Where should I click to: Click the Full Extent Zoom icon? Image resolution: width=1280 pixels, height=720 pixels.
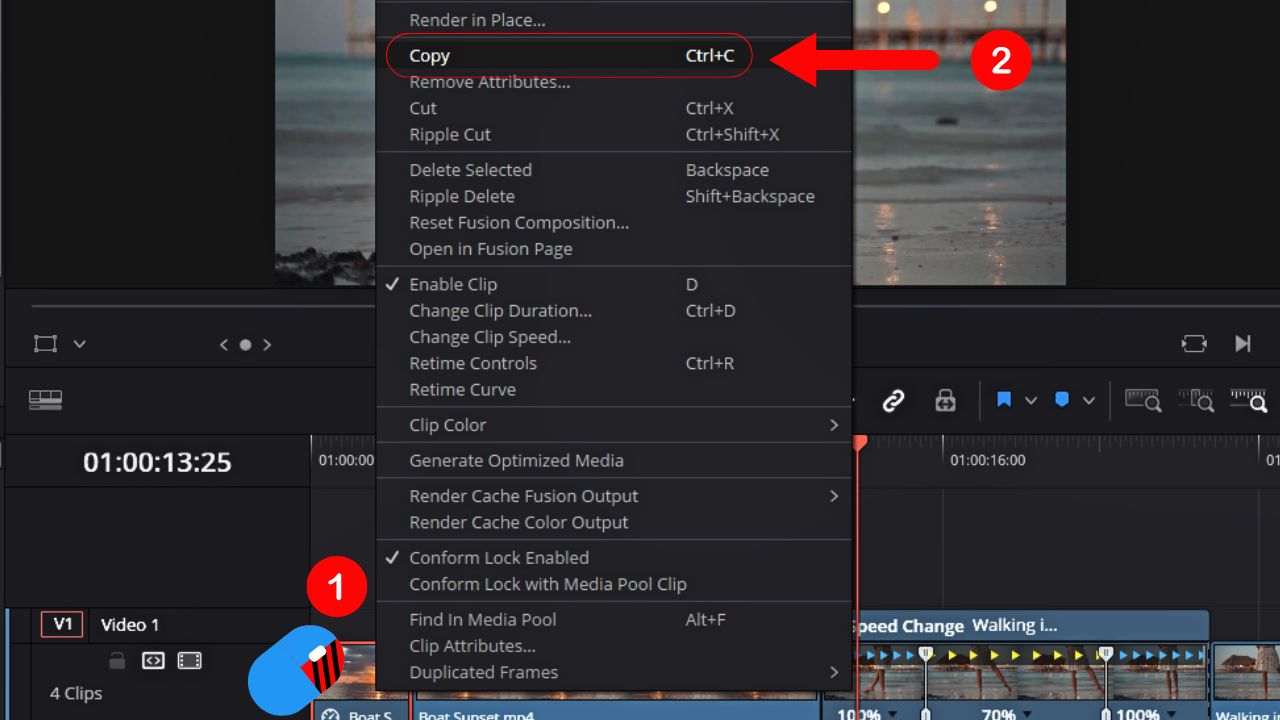coord(1143,399)
